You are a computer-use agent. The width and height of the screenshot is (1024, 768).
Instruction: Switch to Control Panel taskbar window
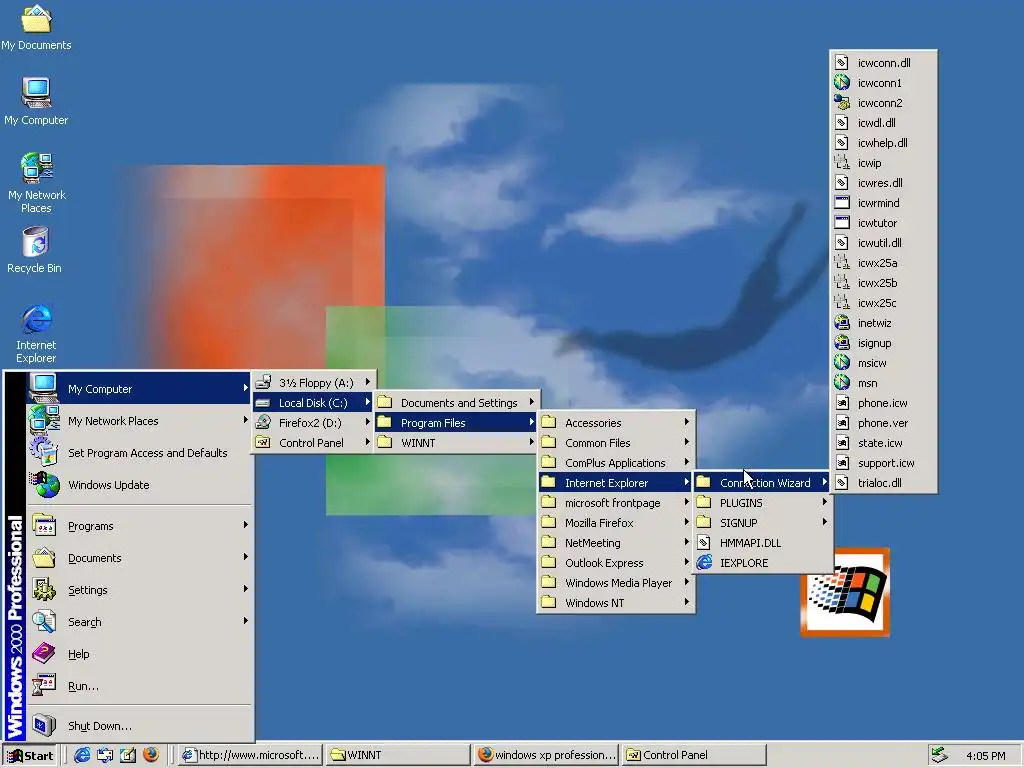pos(693,755)
